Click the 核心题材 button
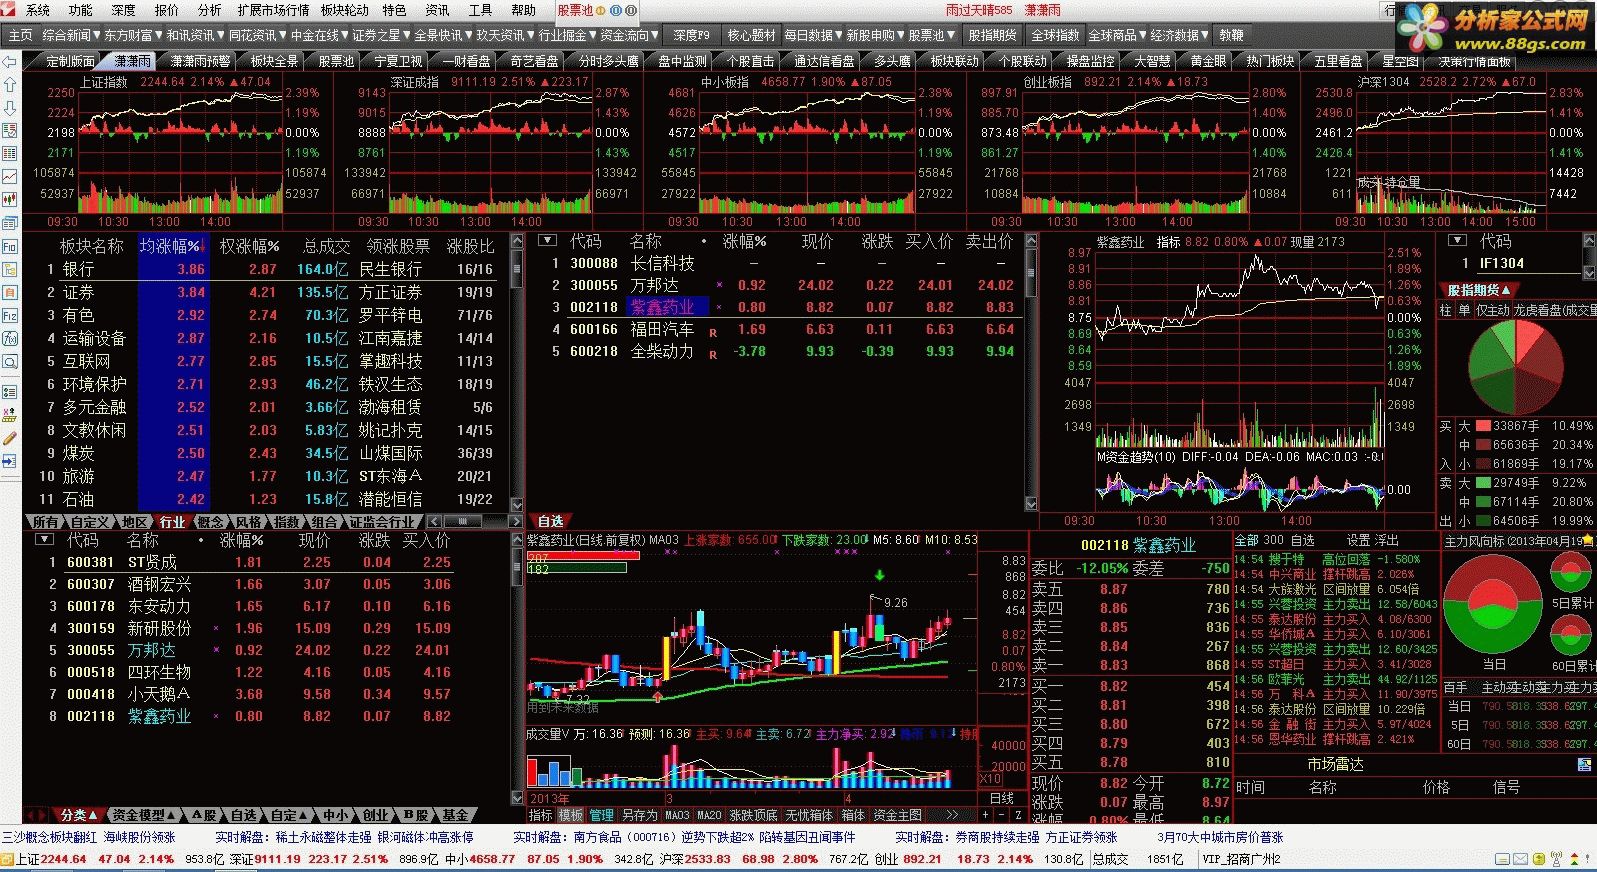The width and height of the screenshot is (1597, 872). pos(751,35)
